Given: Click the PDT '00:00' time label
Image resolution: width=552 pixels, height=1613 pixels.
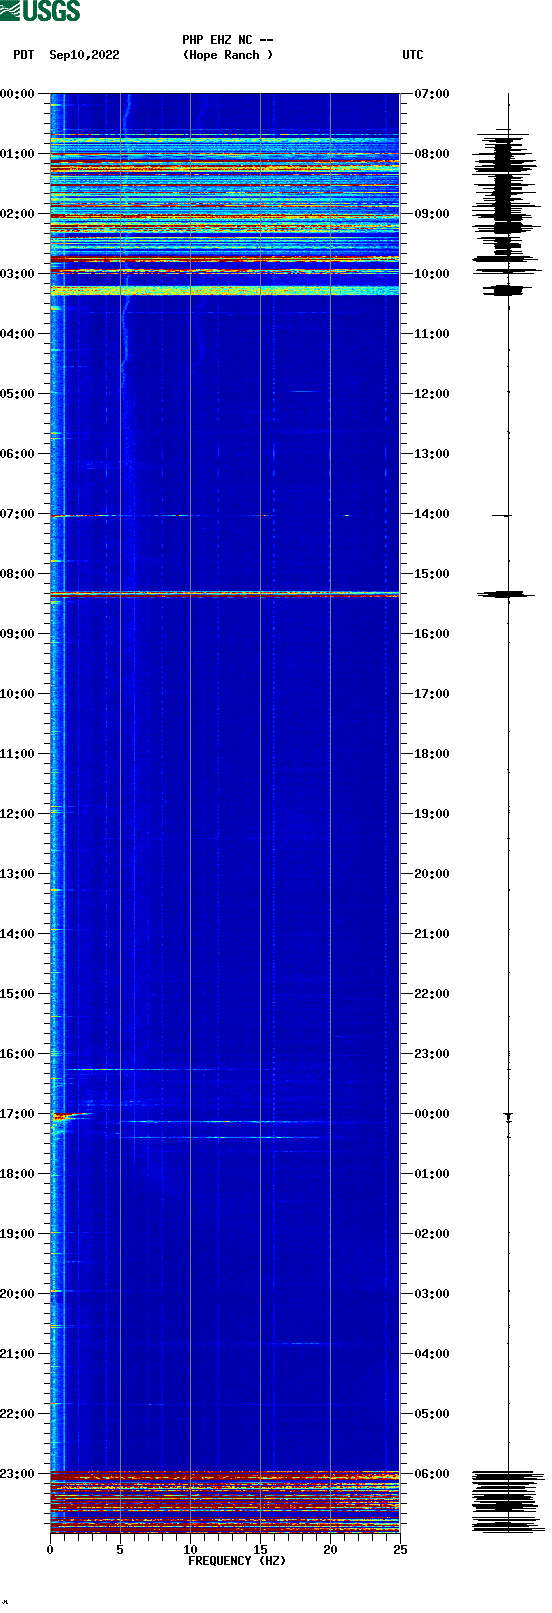Looking at the screenshot, I should (x=17, y=94).
